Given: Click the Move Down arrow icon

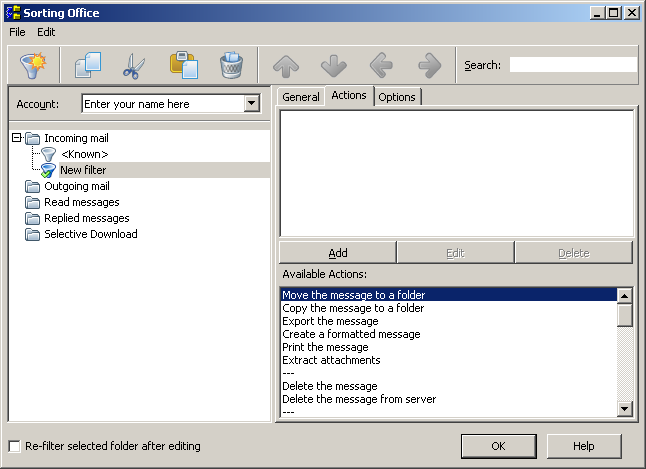Looking at the screenshot, I should click(x=333, y=66).
